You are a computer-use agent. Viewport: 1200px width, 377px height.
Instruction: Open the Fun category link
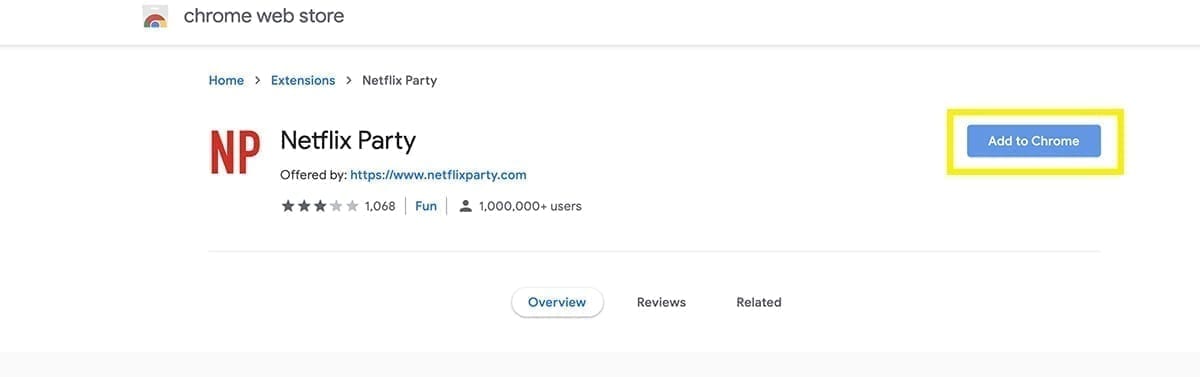tap(426, 206)
